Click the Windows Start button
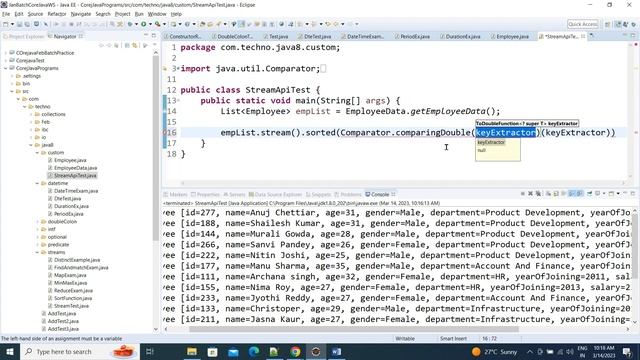The width and height of the screenshot is (640, 360). 10,351
